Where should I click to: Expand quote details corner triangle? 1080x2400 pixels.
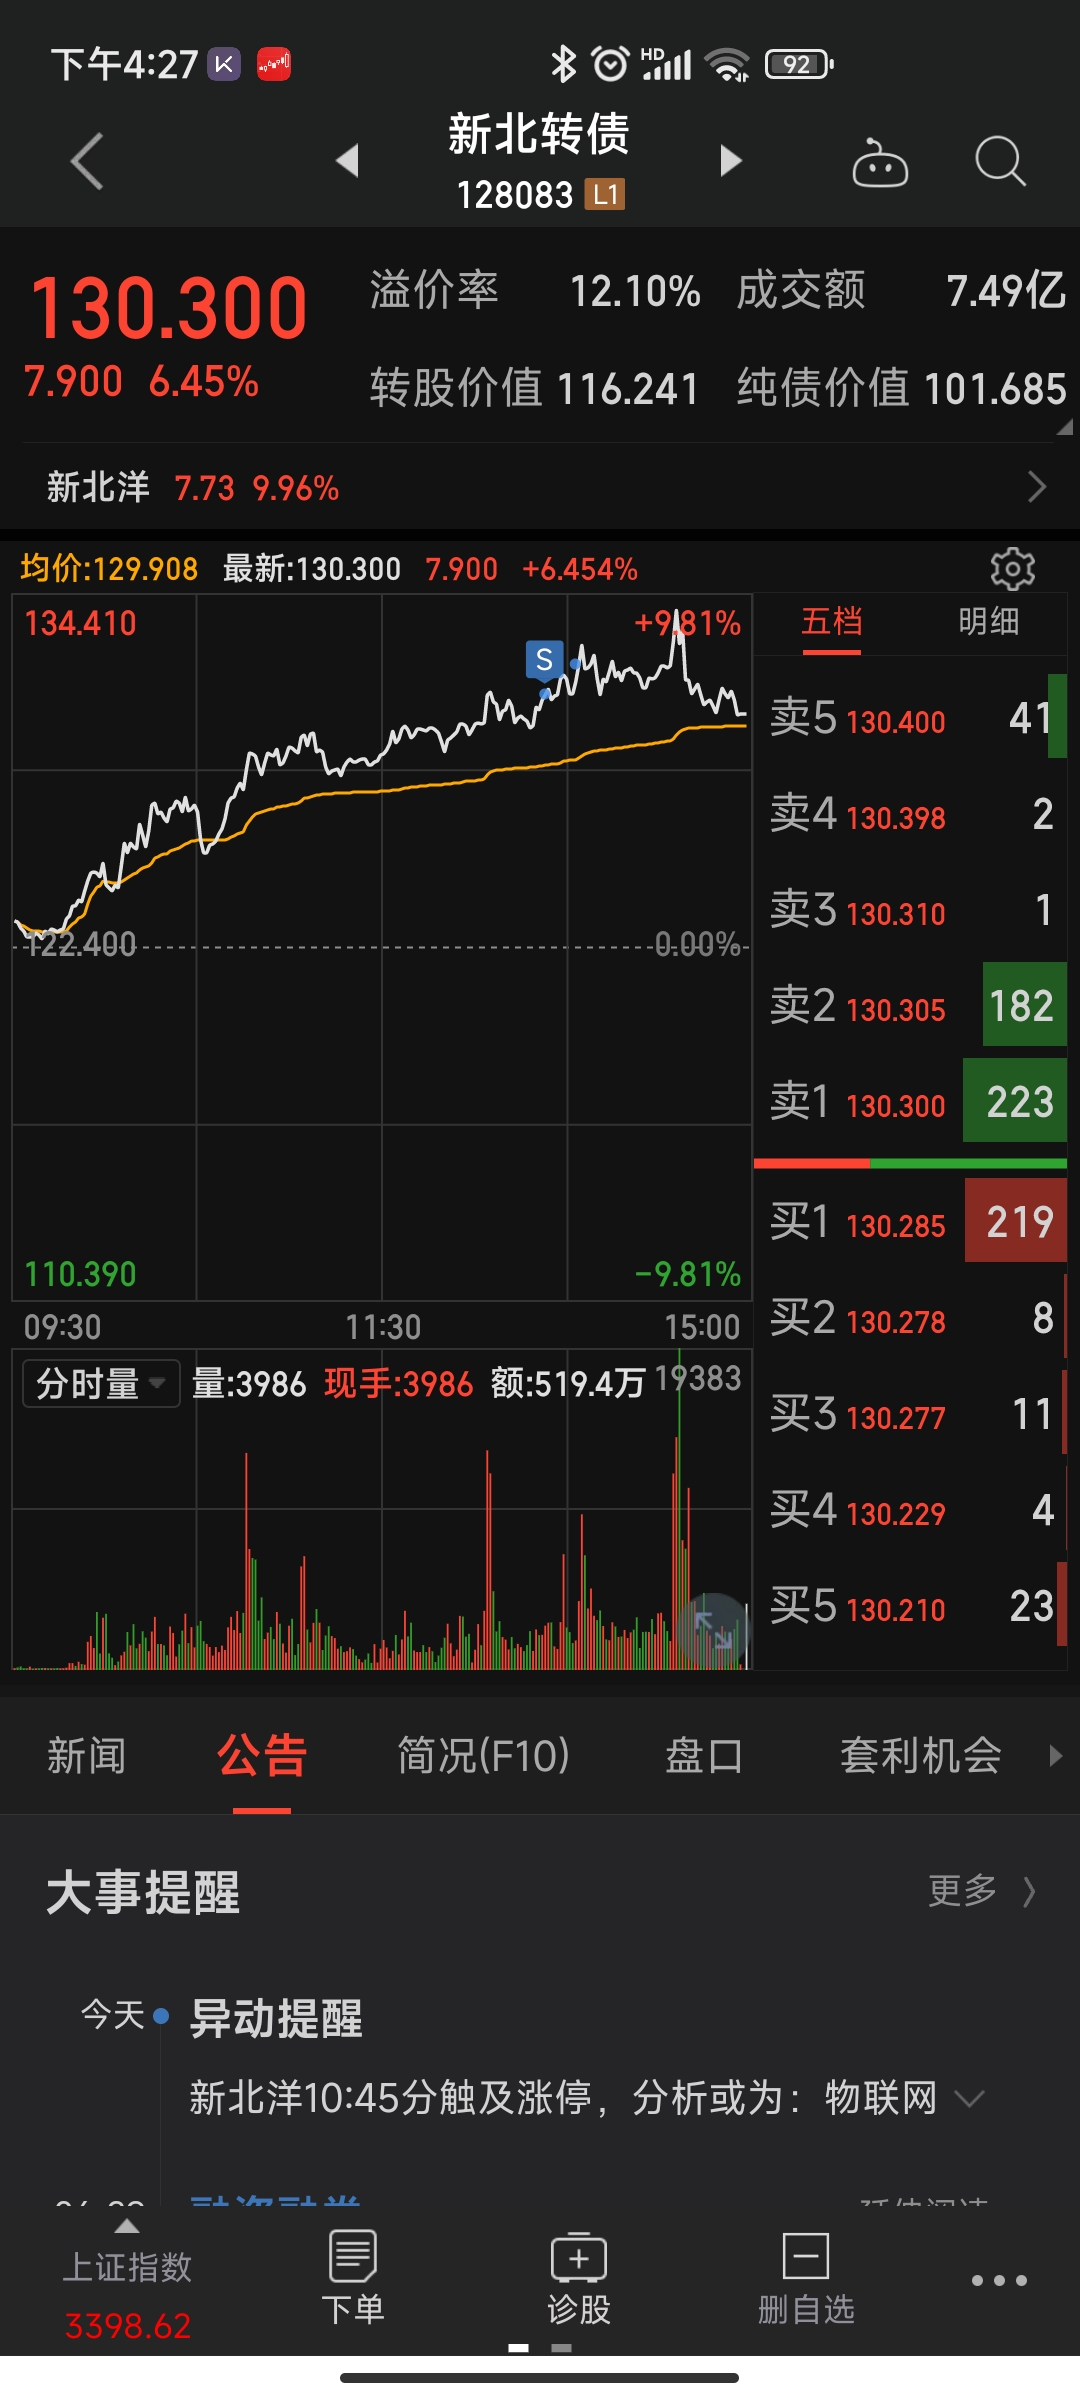1064,427
